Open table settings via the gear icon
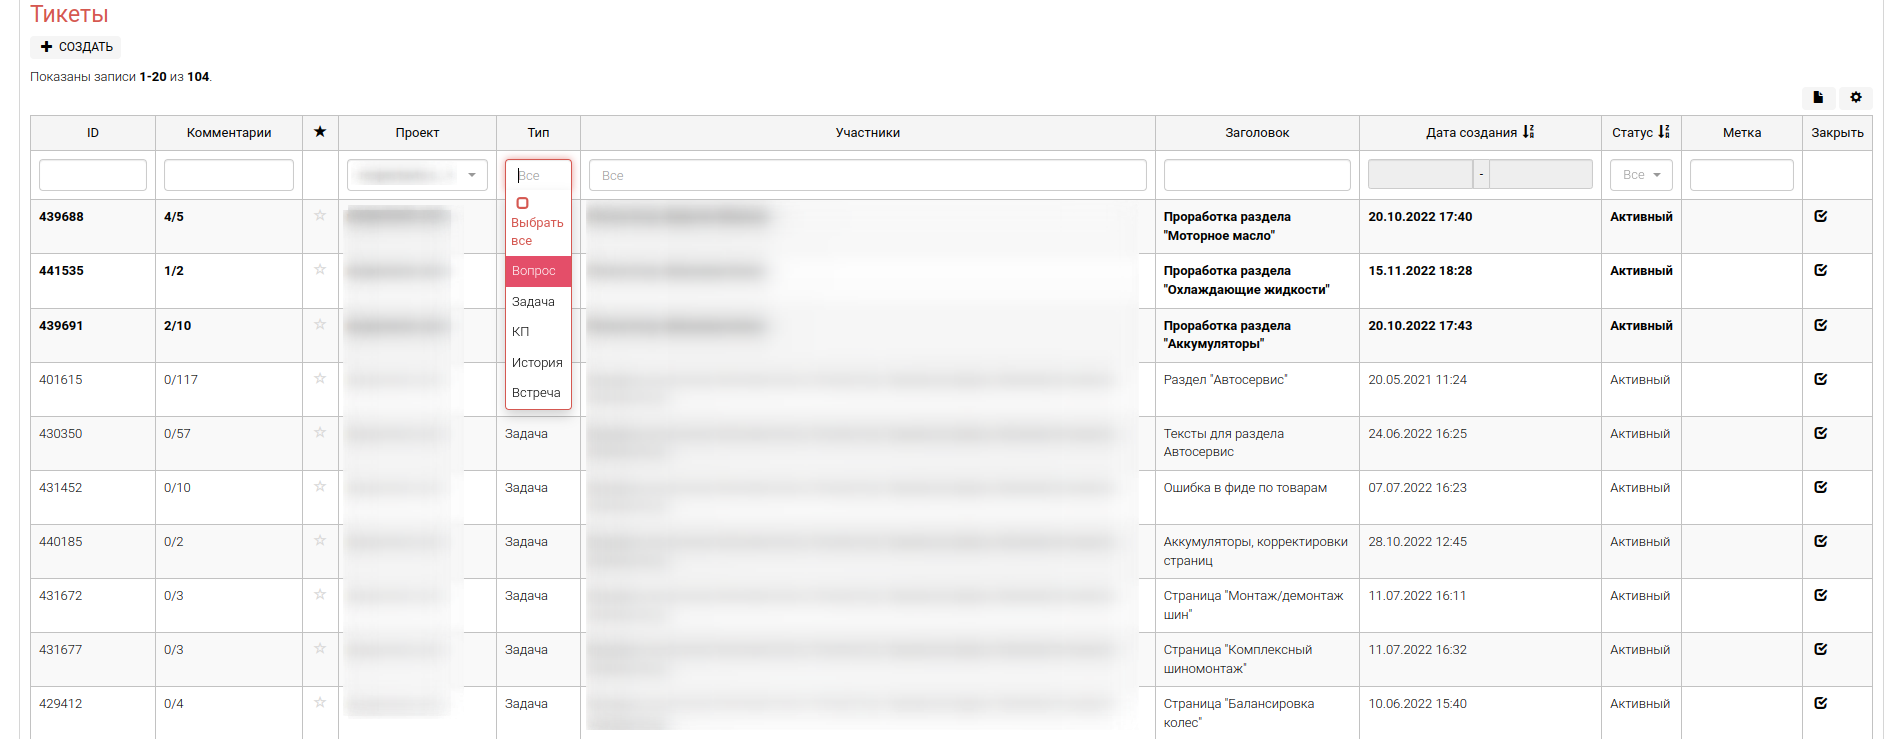This screenshot has height=739, width=1887. pos(1855,97)
